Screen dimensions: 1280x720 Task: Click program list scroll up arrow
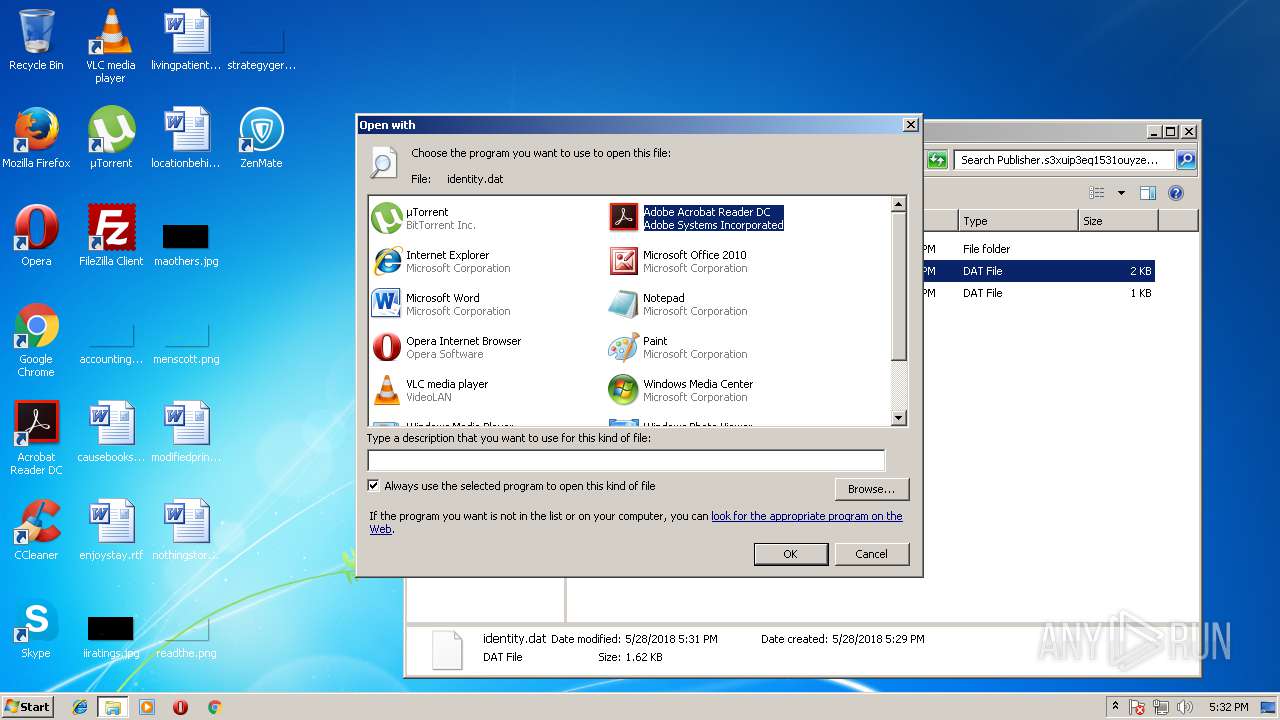[898, 204]
